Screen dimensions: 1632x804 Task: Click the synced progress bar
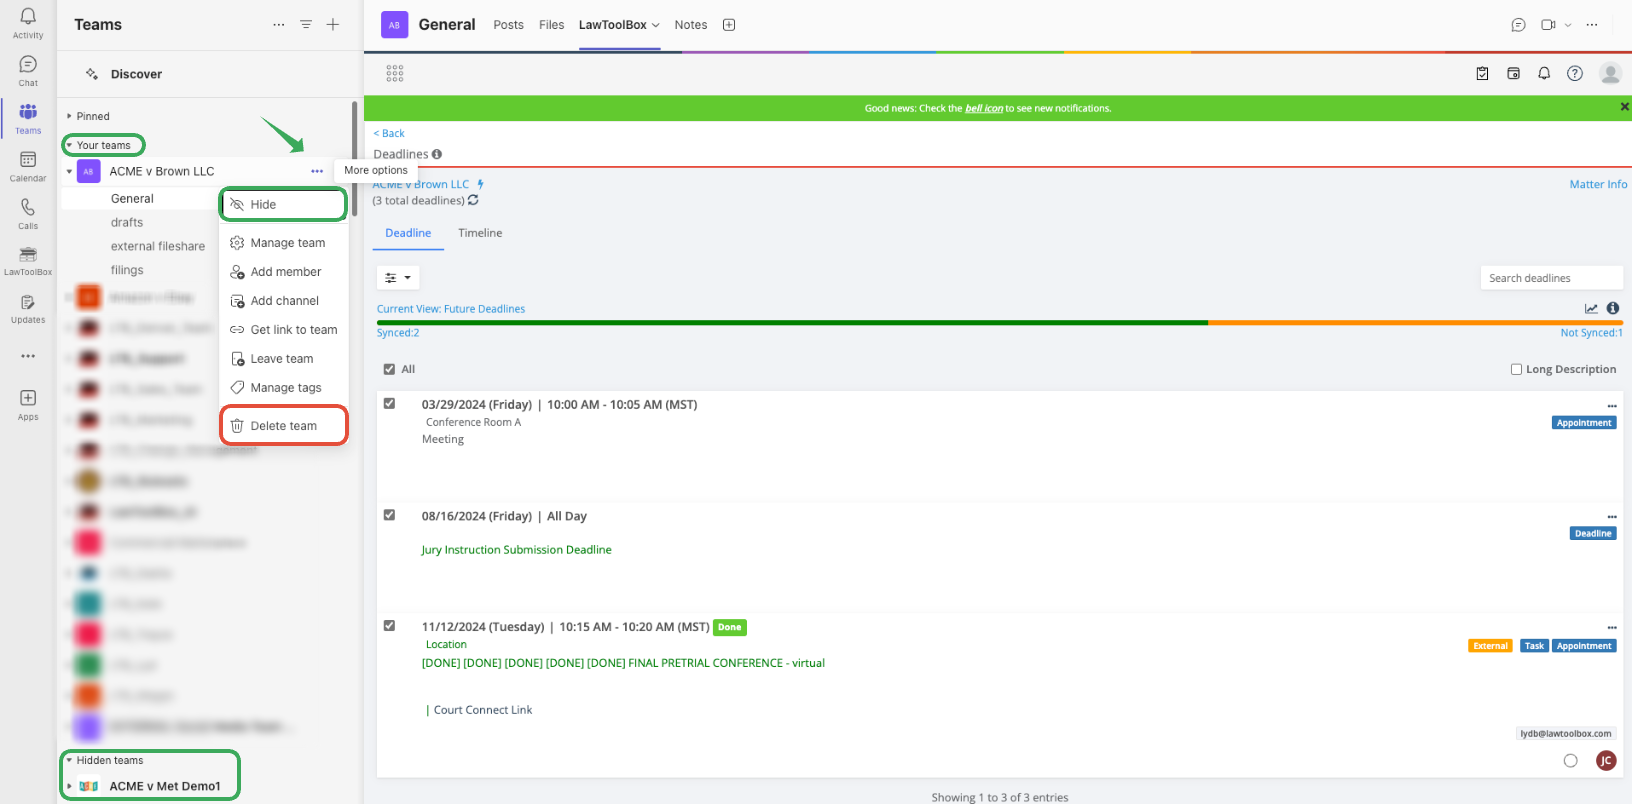coord(792,323)
